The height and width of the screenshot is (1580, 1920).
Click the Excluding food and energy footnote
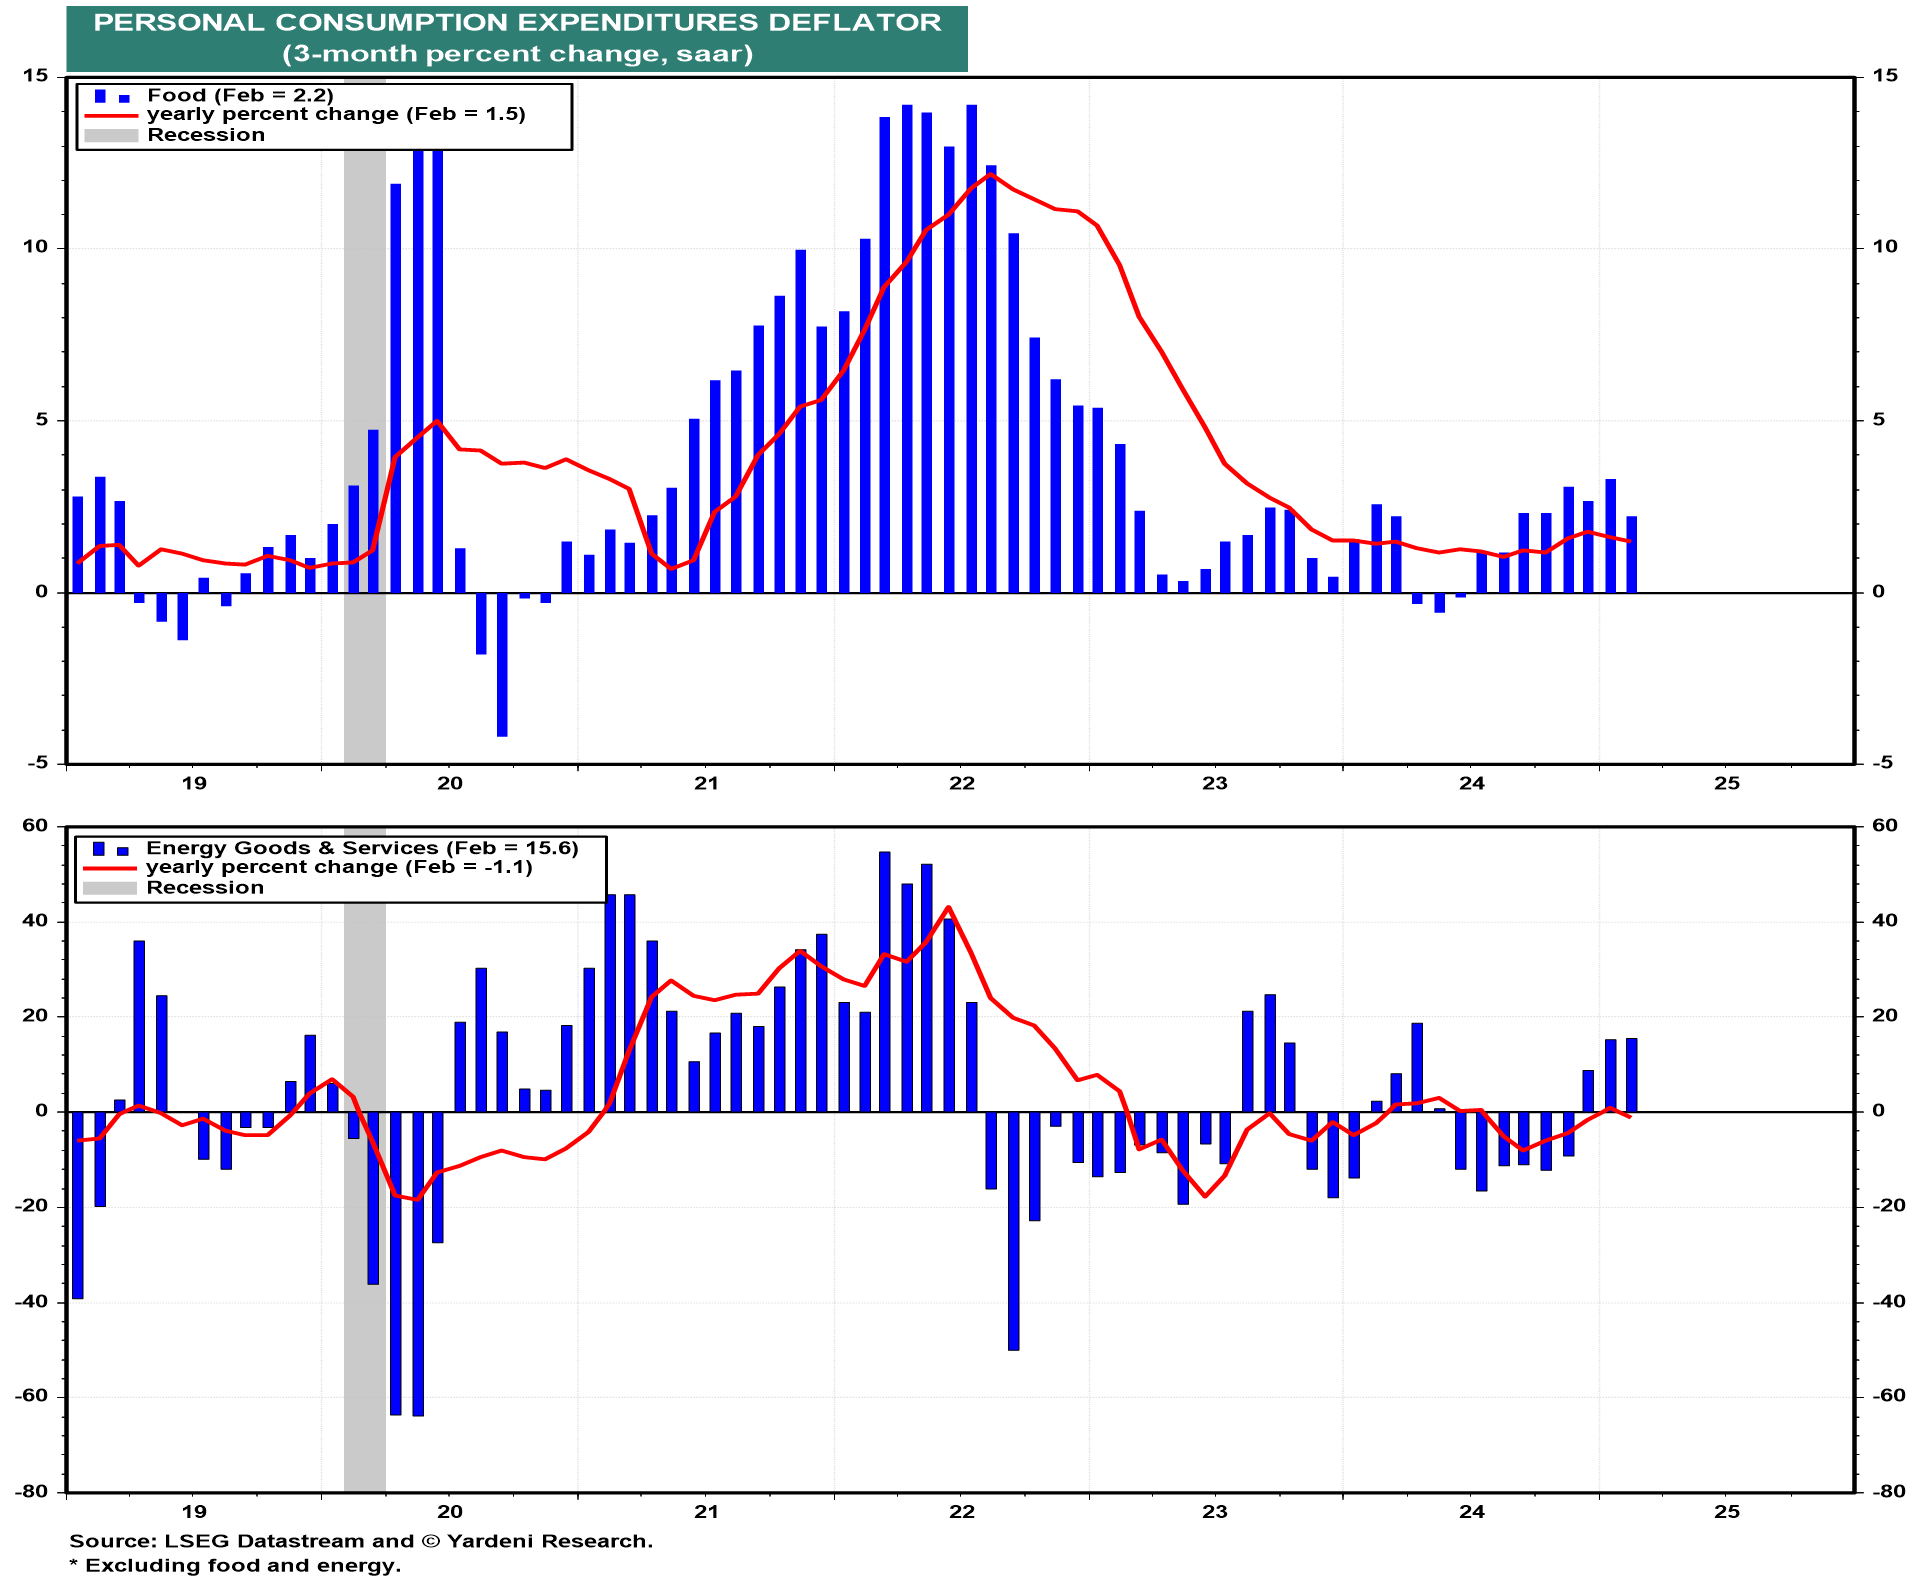pos(235,1565)
